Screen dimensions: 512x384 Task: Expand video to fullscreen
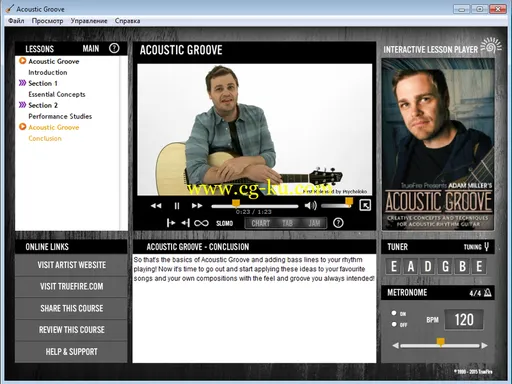pos(365,205)
